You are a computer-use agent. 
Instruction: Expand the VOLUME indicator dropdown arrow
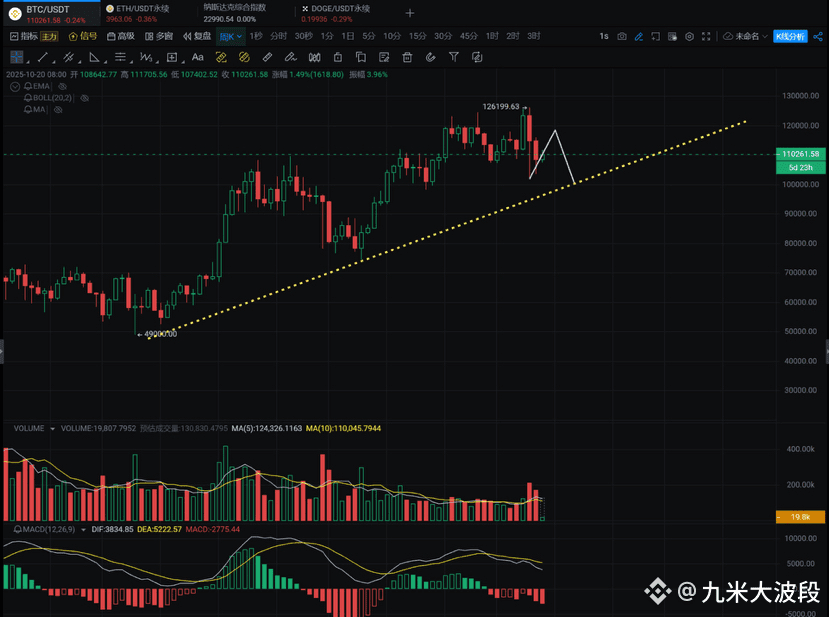[52, 429]
